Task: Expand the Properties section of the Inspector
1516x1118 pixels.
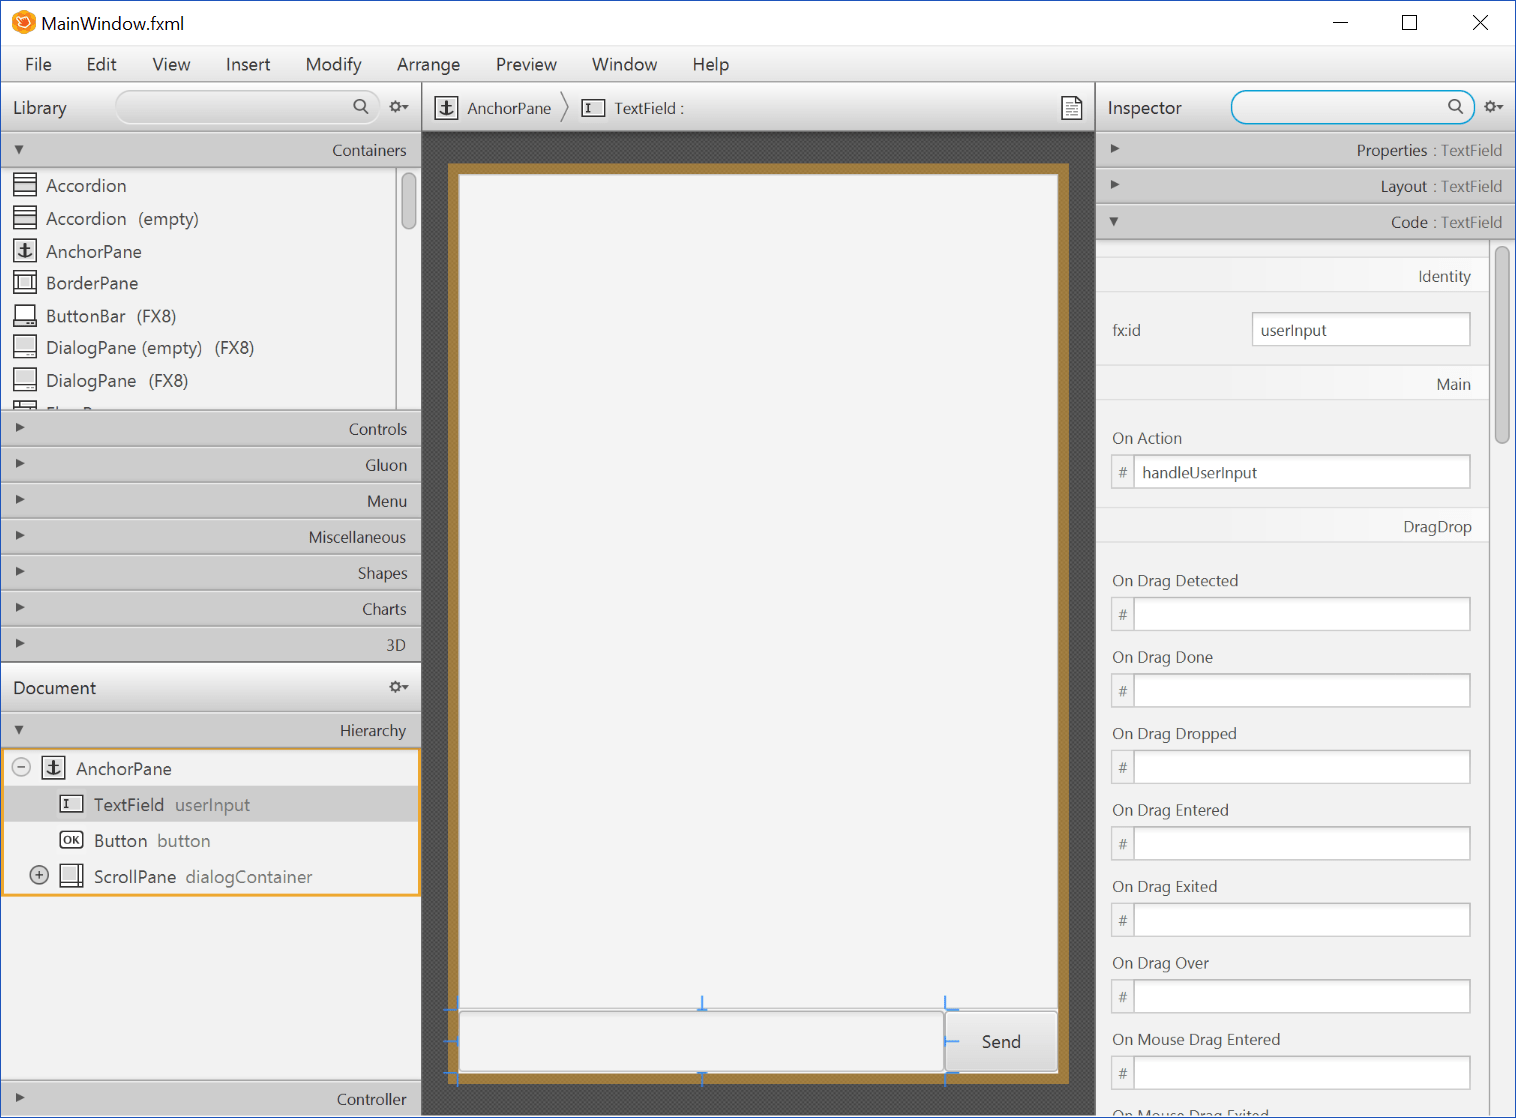Action: tap(1115, 149)
